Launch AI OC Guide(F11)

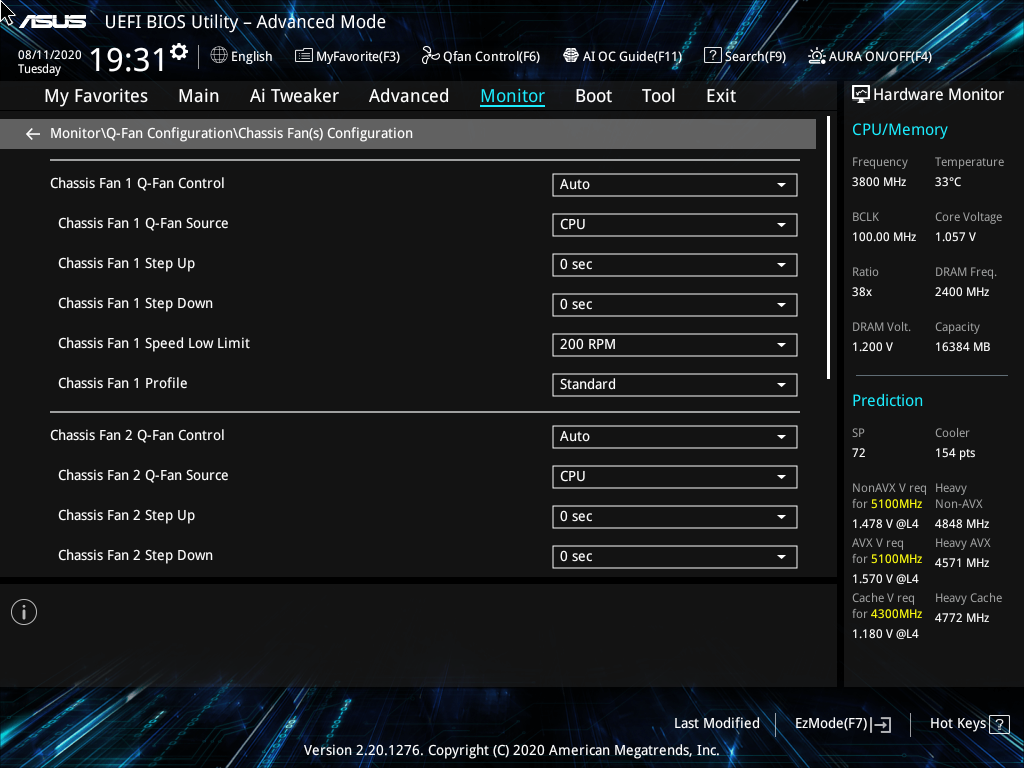coord(622,56)
